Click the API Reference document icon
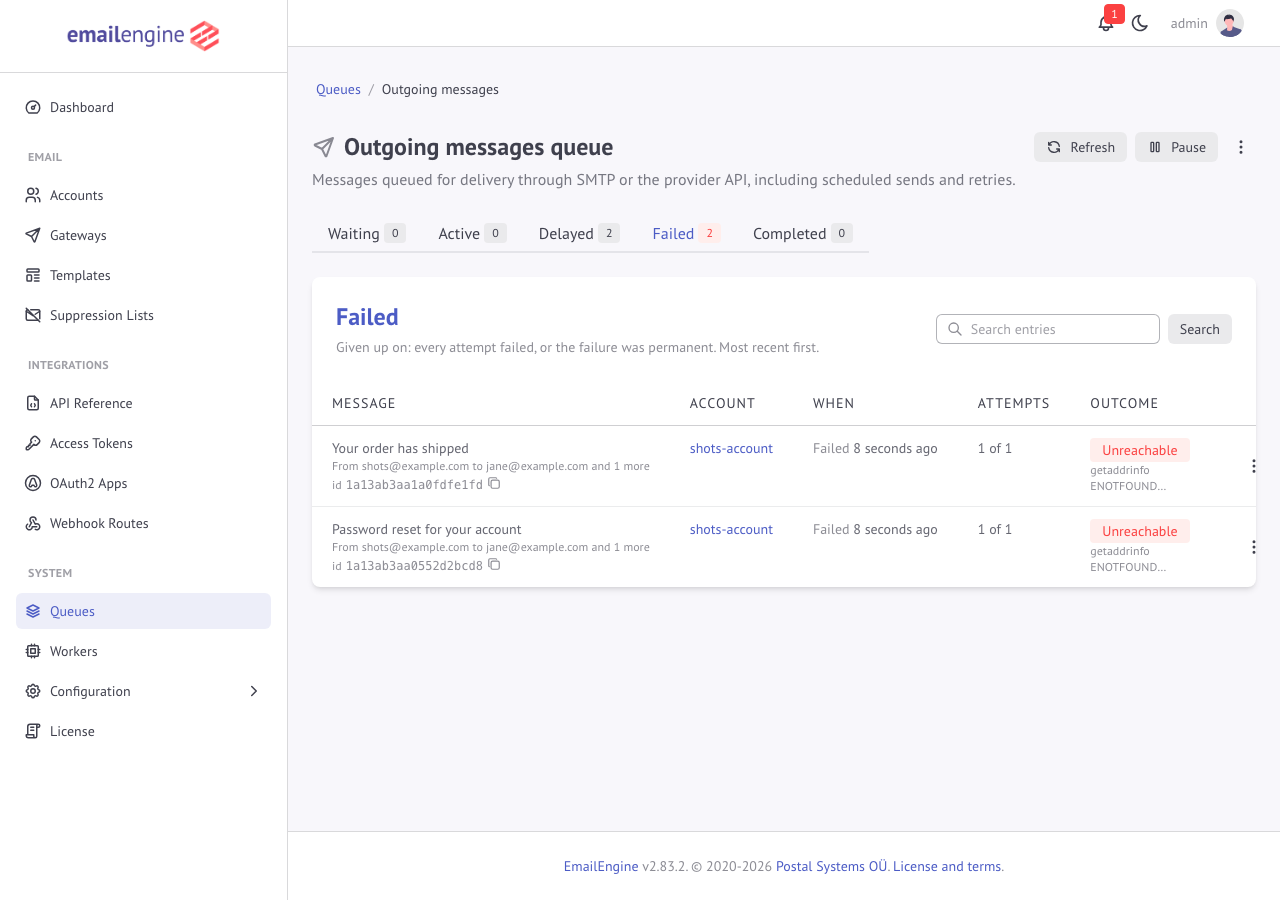The height and width of the screenshot is (900, 1280). pyautogui.click(x=33, y=403)
